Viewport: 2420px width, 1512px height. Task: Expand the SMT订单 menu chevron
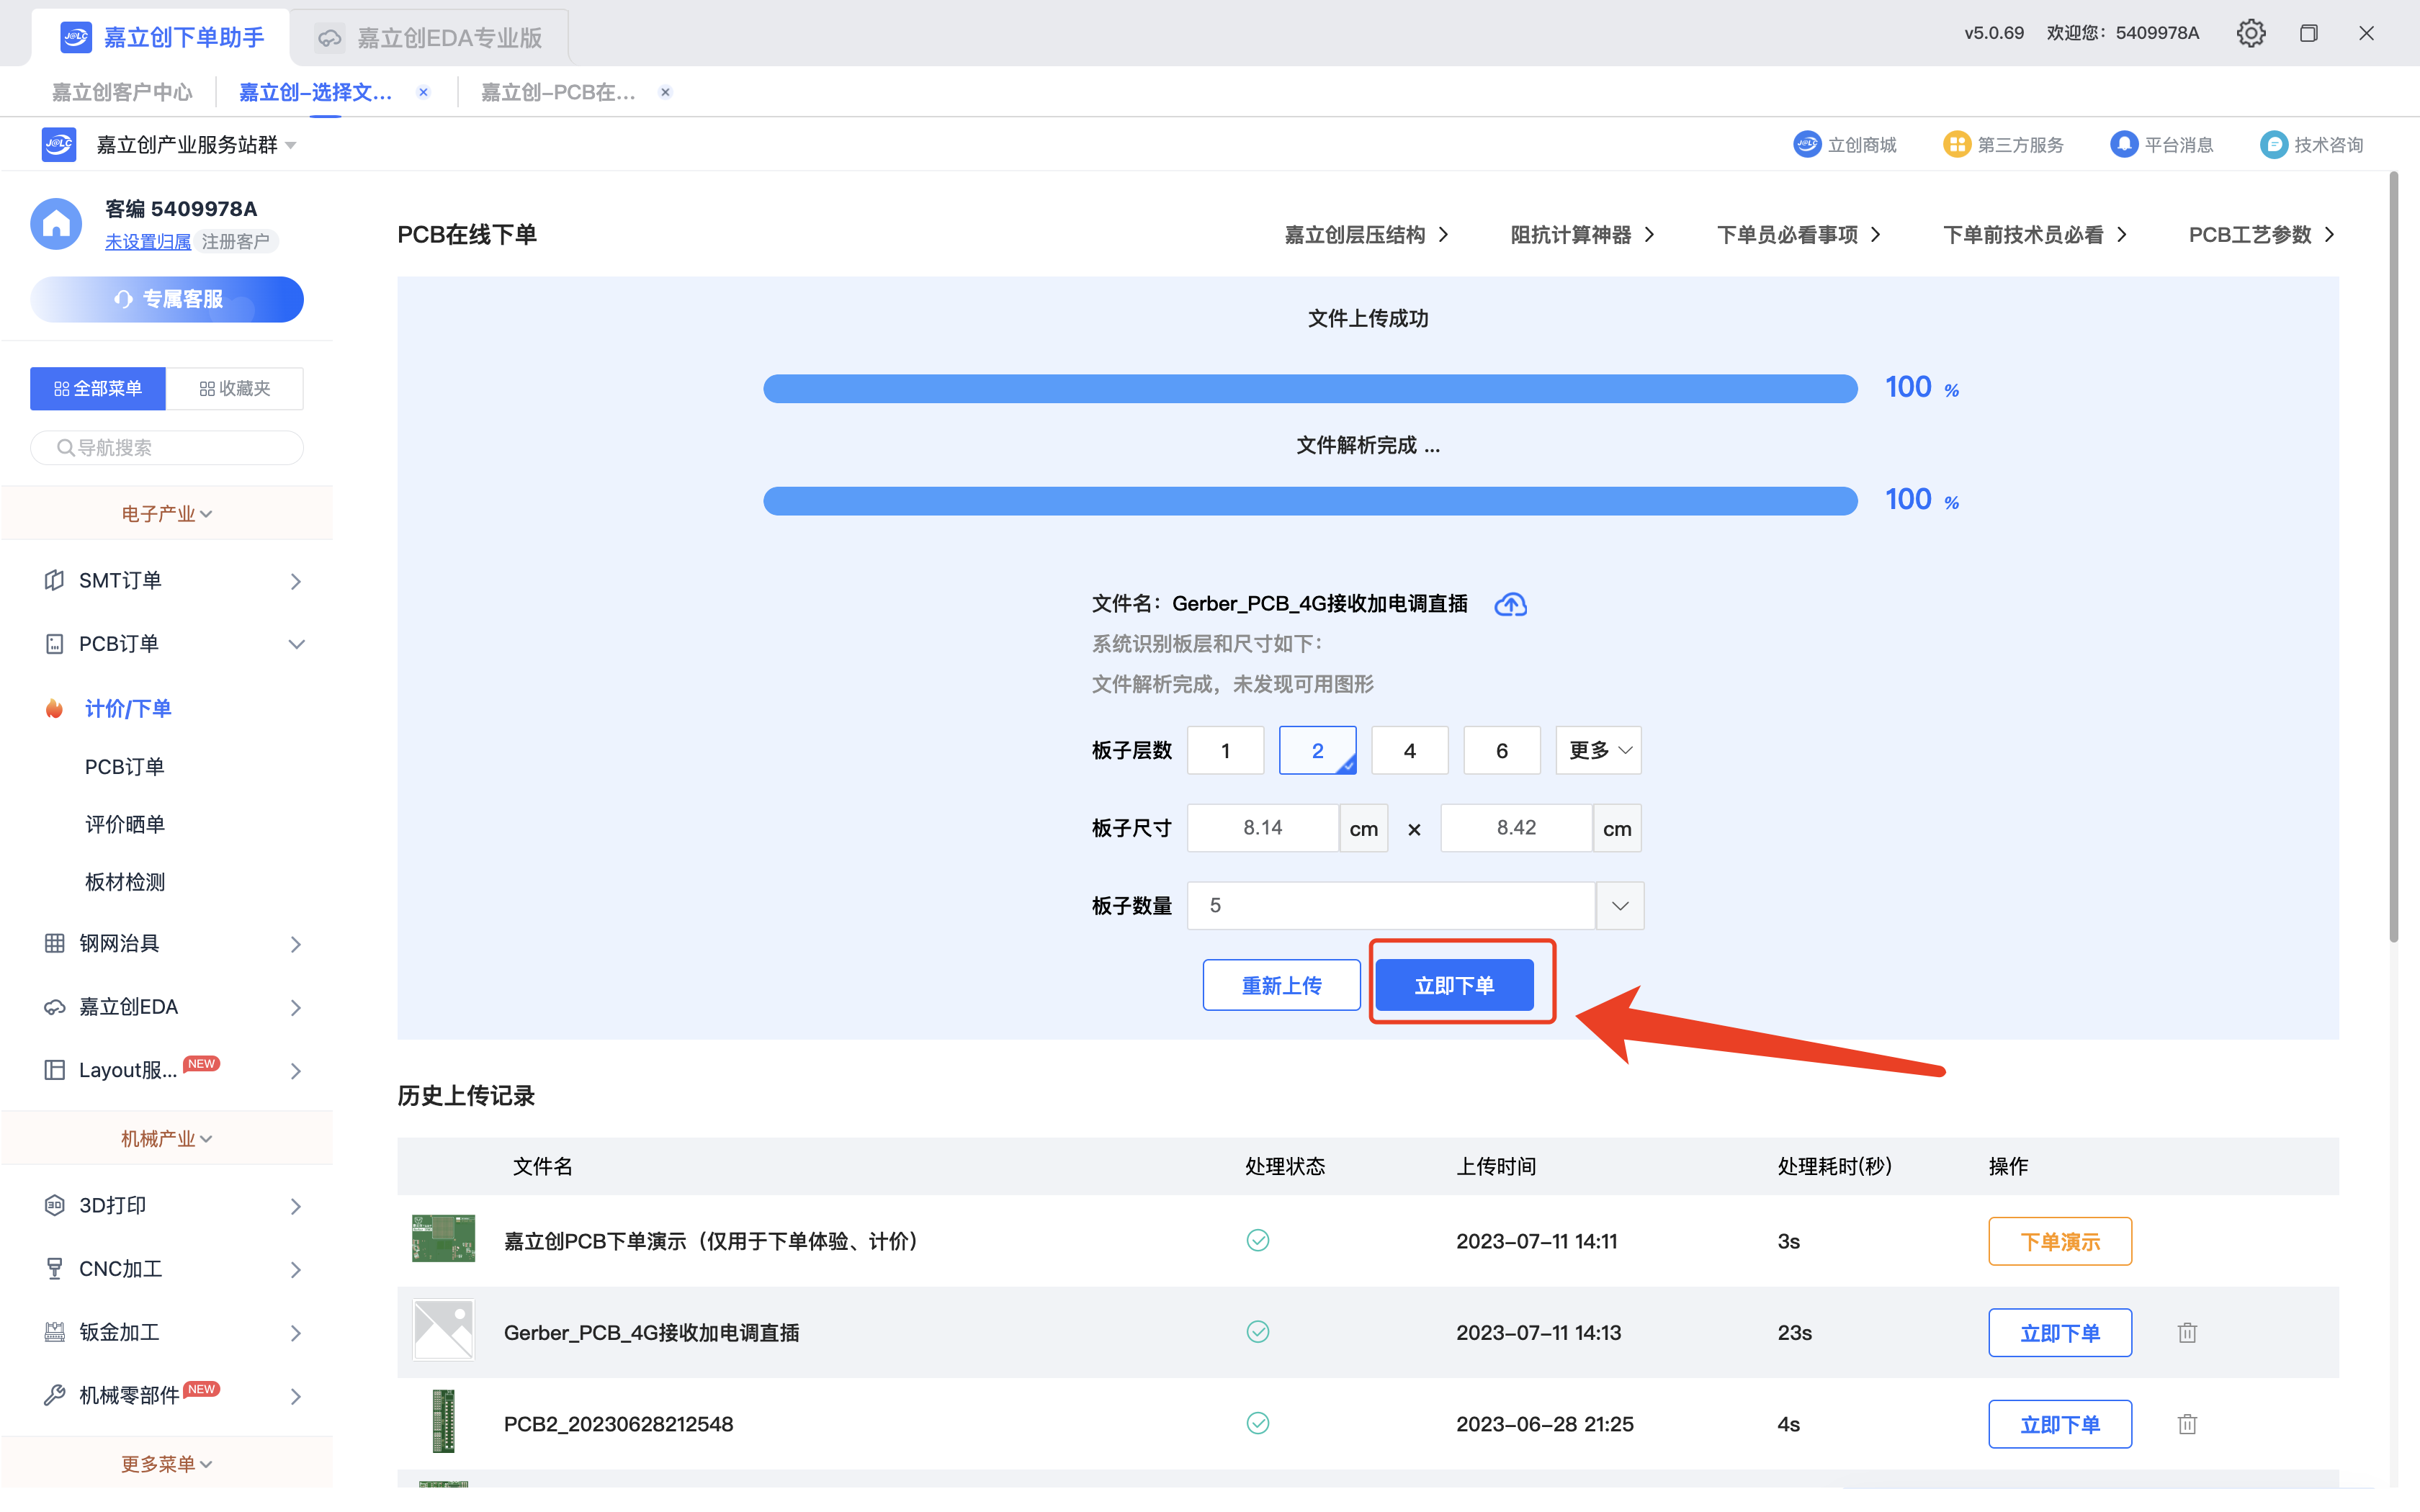tap(296, 581)
